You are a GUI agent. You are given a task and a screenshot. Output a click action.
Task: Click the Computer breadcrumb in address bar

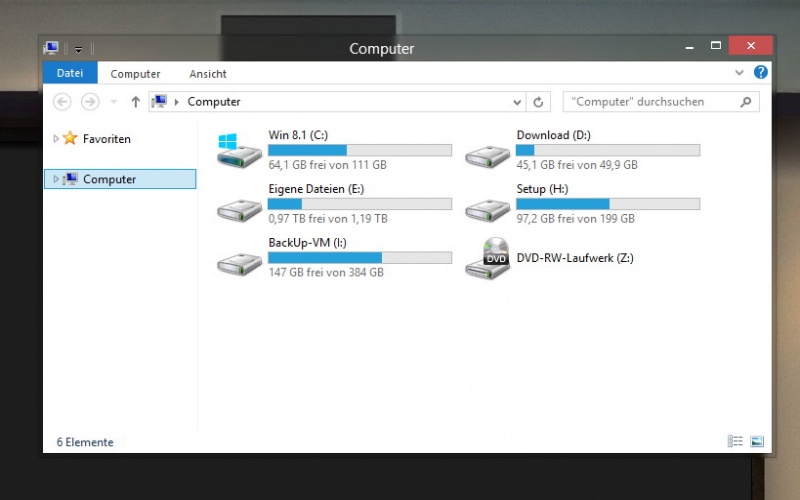[214, 102]
